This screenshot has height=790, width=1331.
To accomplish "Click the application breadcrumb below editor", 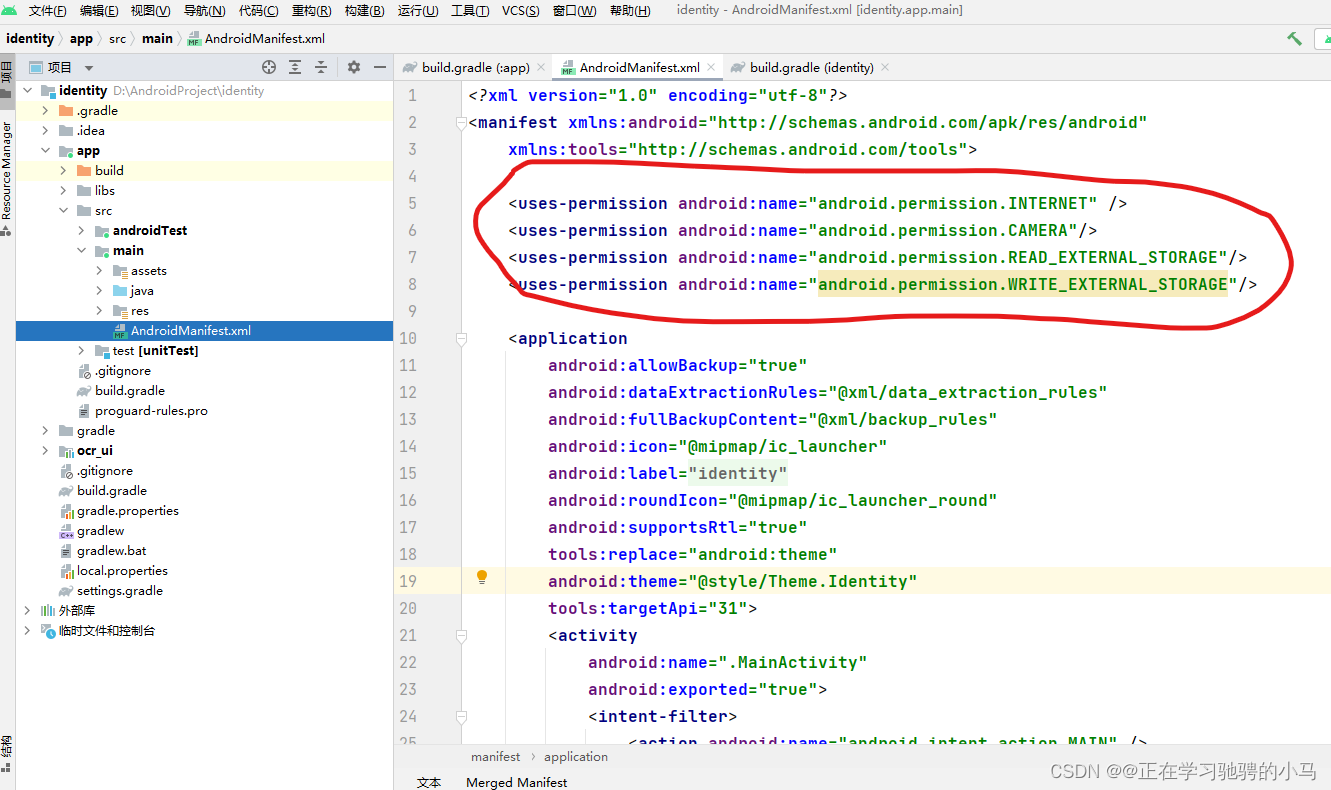I will point(576,757).
